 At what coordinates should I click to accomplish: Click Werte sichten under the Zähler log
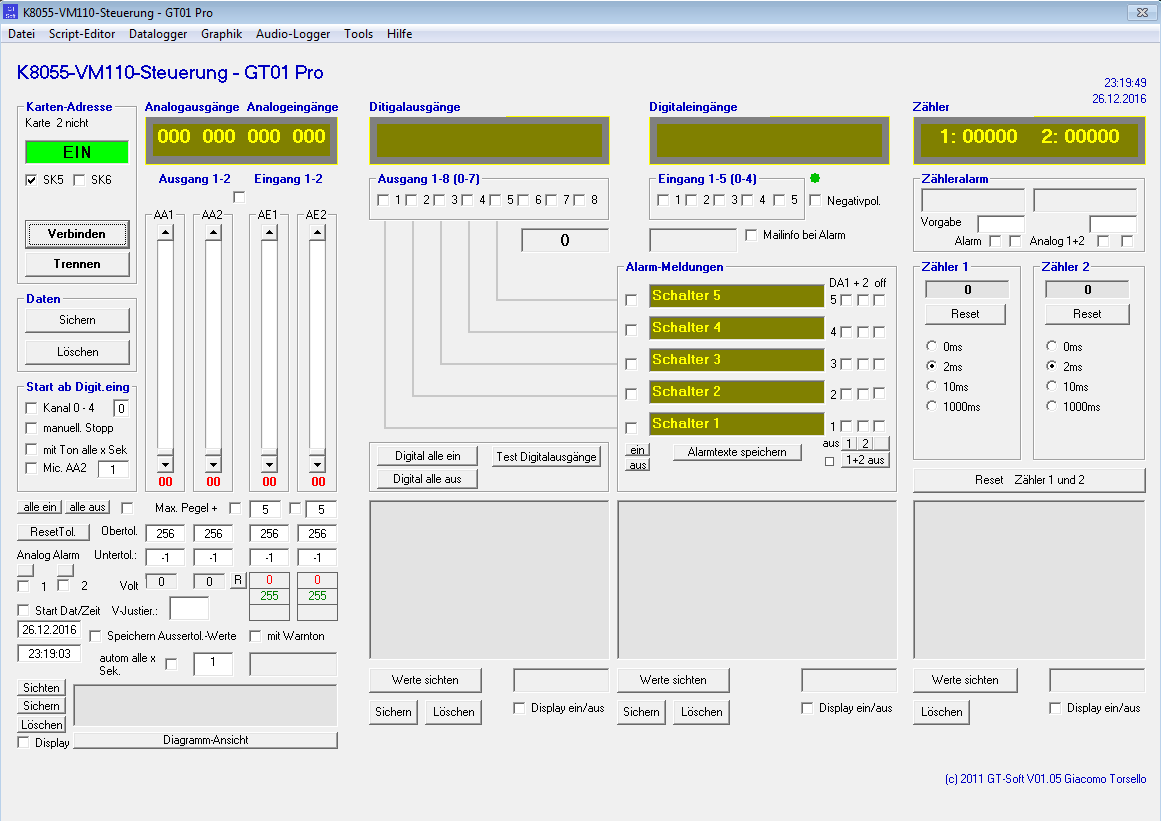[965, 680]
